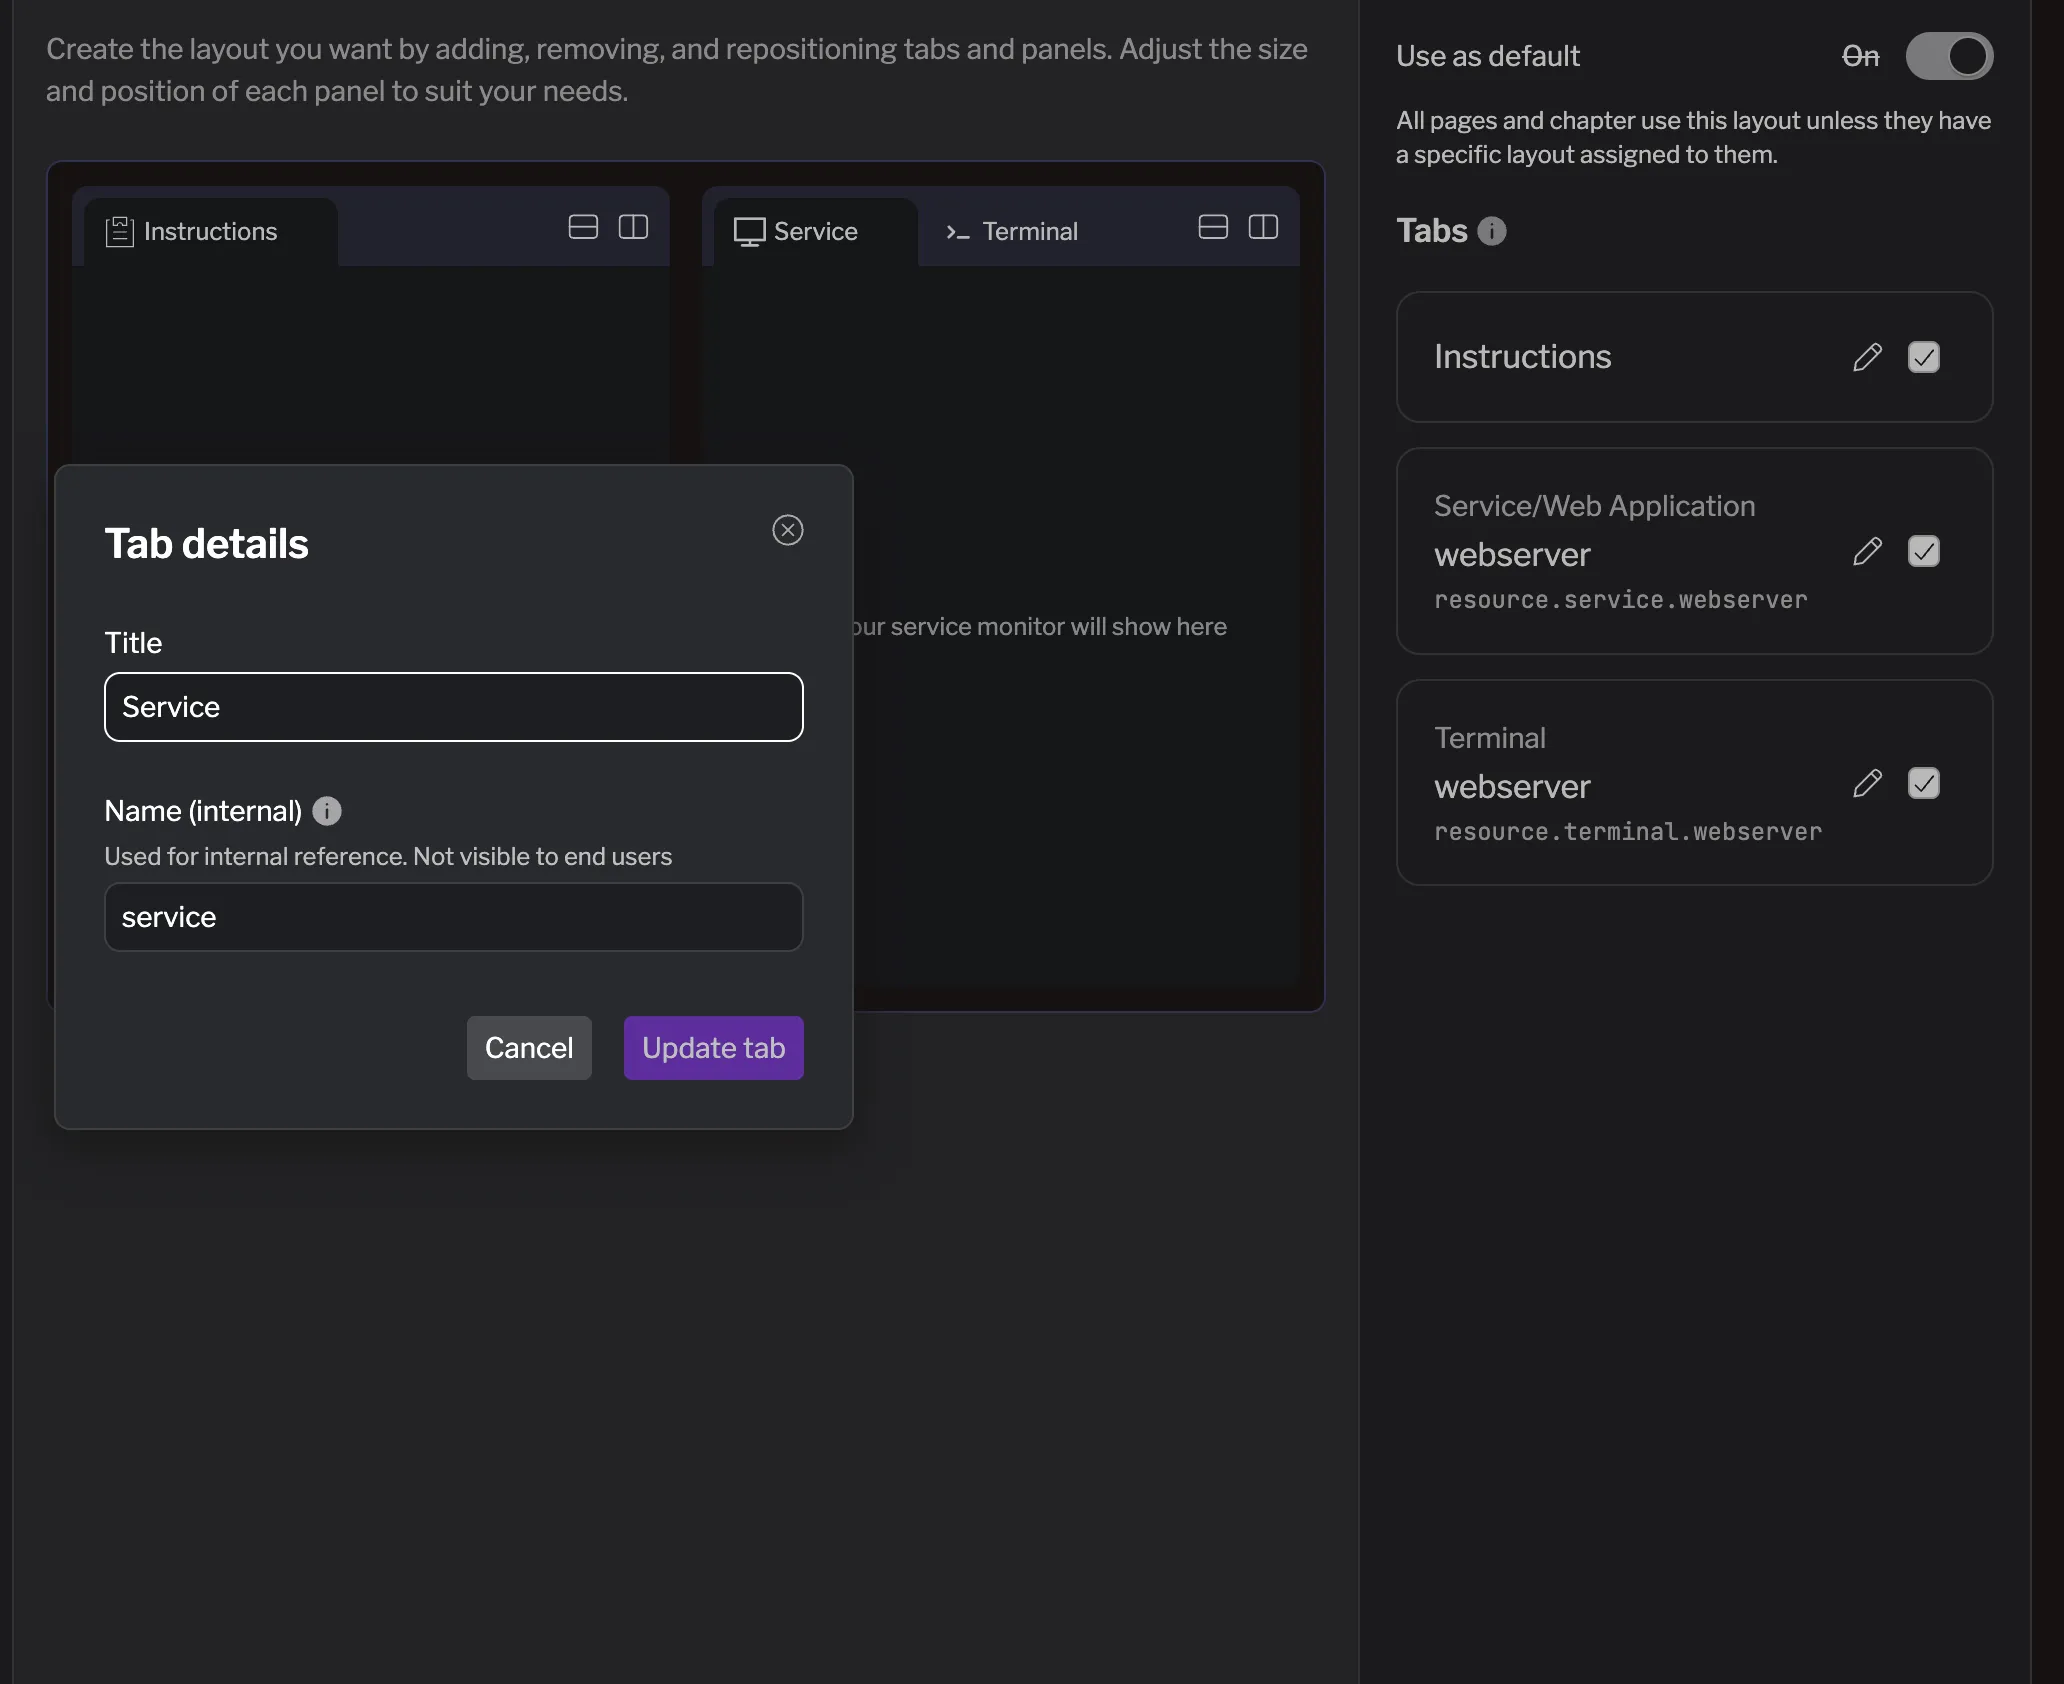
Task: Click the Update tab button
Action: coord(713,1048)
